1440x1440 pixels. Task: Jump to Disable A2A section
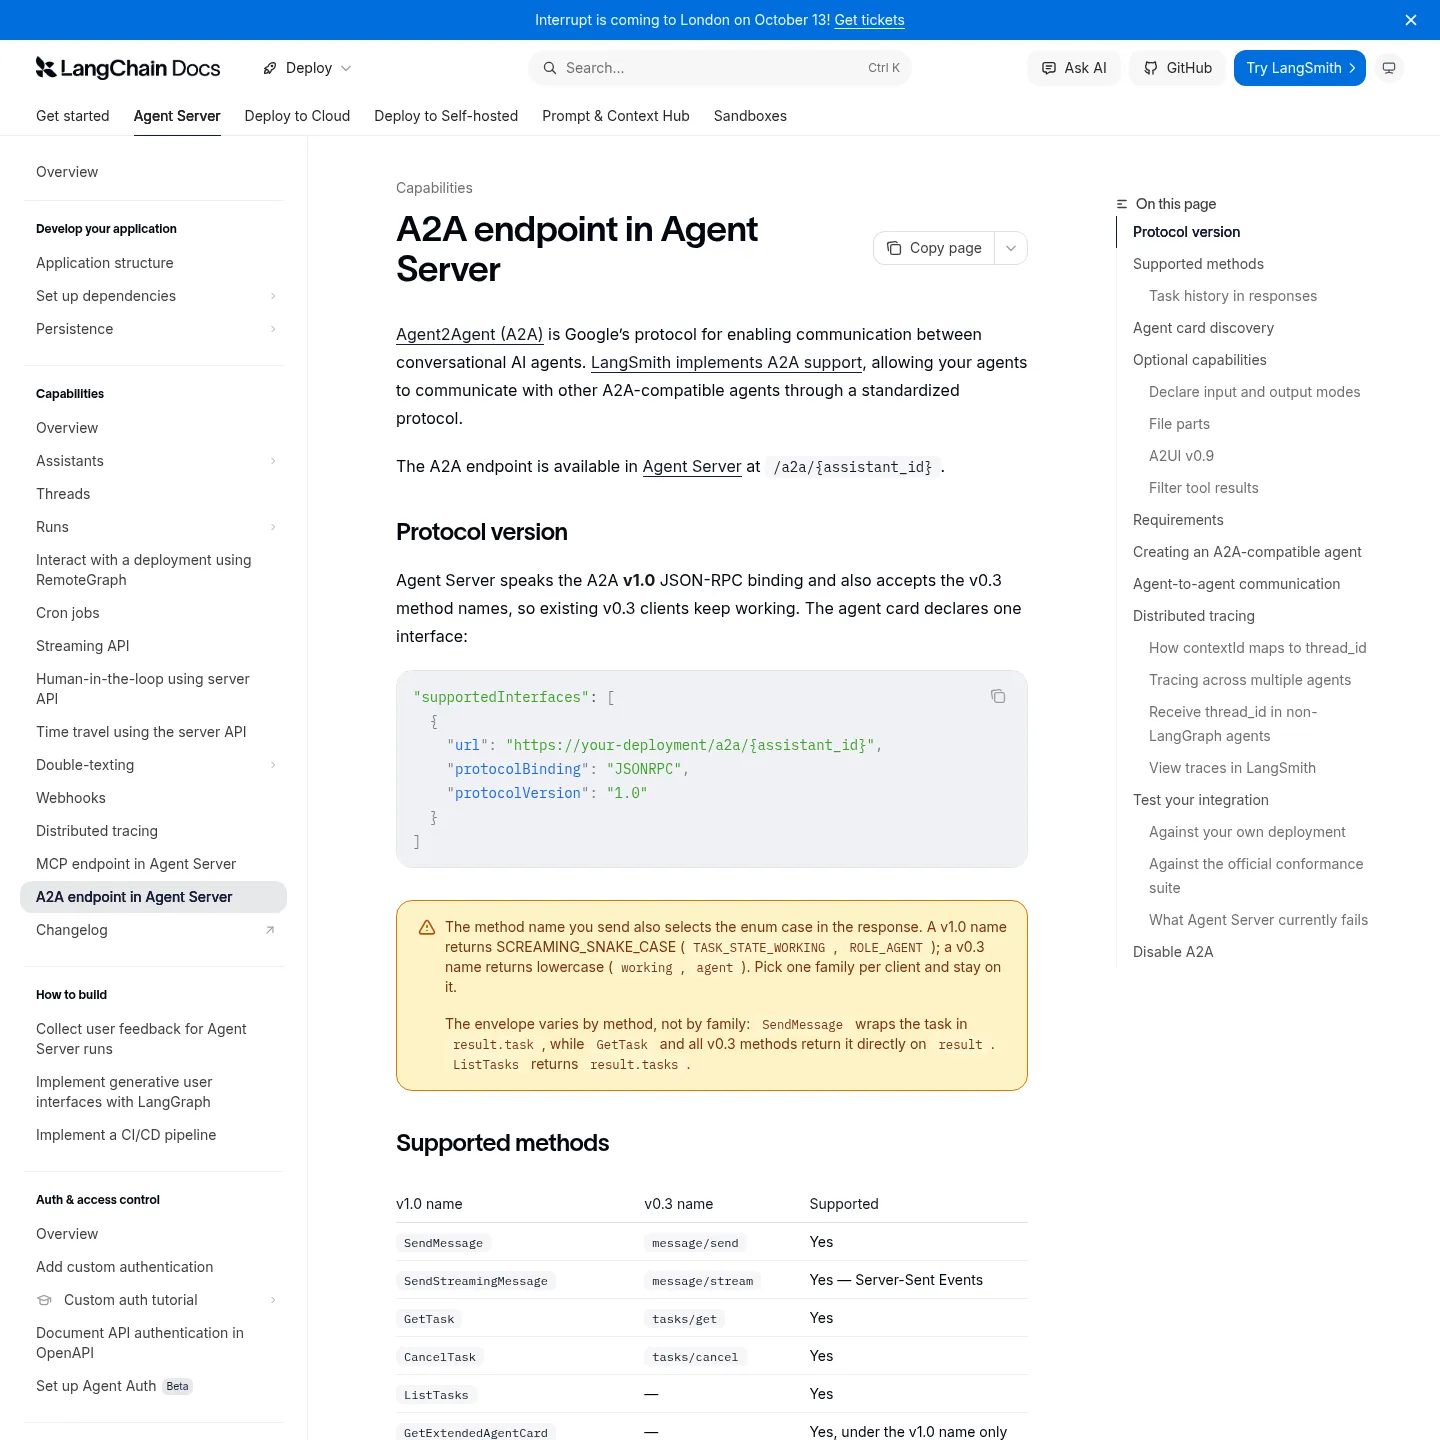click(x=1173, y=952)
